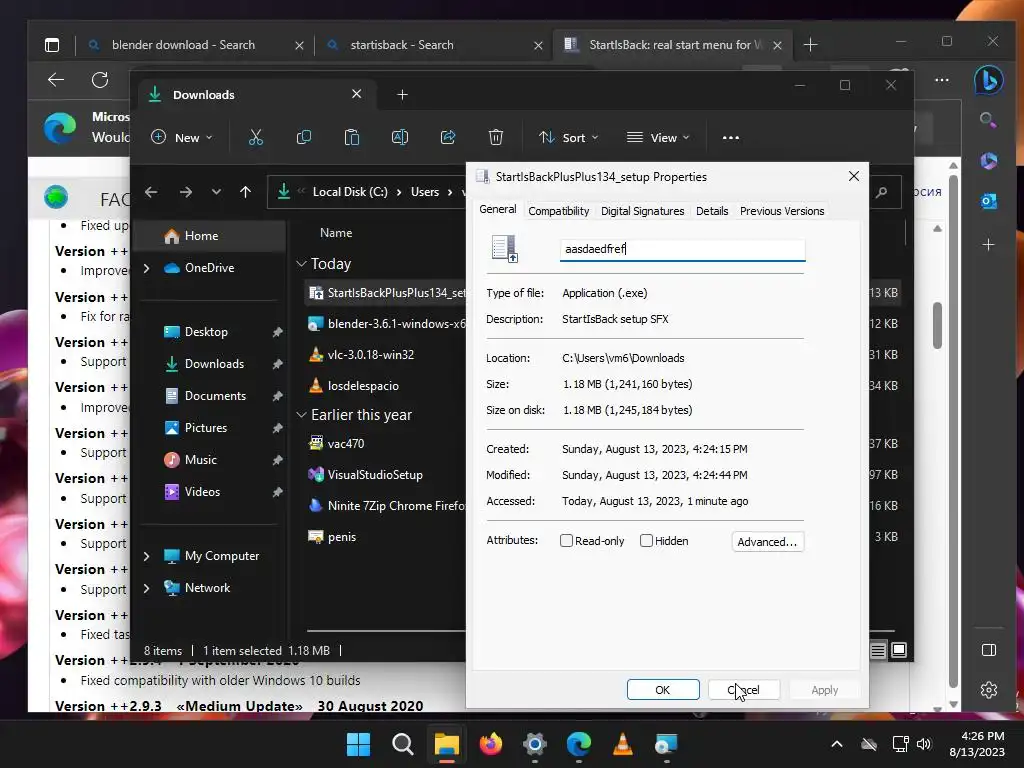The height and width of the screenshot is (768, 1024).
Task: Switch to the Previous Versions tab
Action: click(x=782, y=211)
